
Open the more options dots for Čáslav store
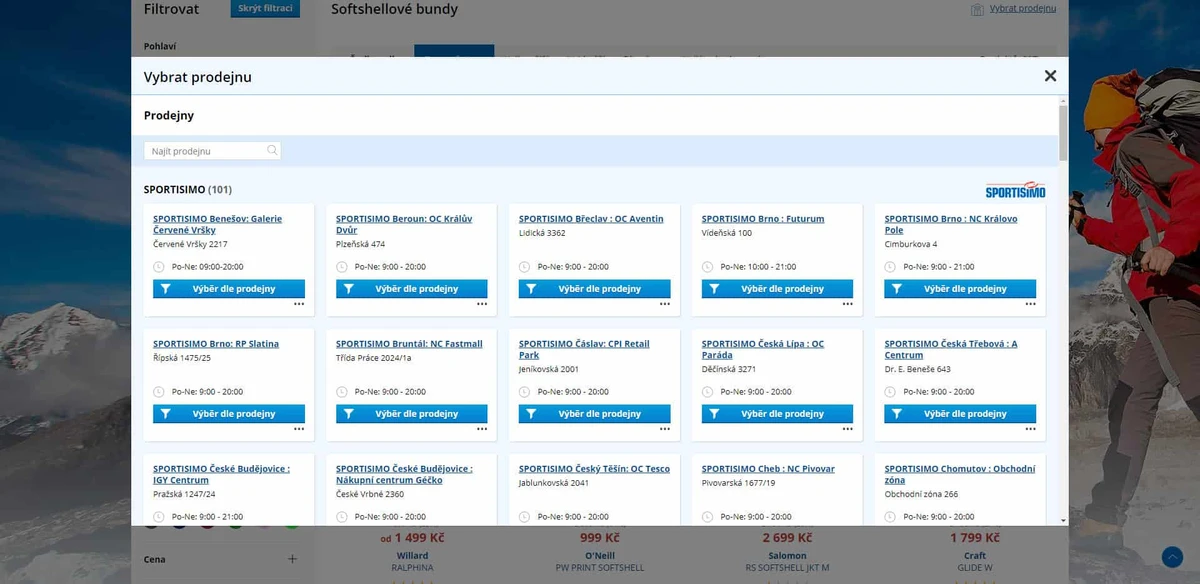click(x=665, y=429)
